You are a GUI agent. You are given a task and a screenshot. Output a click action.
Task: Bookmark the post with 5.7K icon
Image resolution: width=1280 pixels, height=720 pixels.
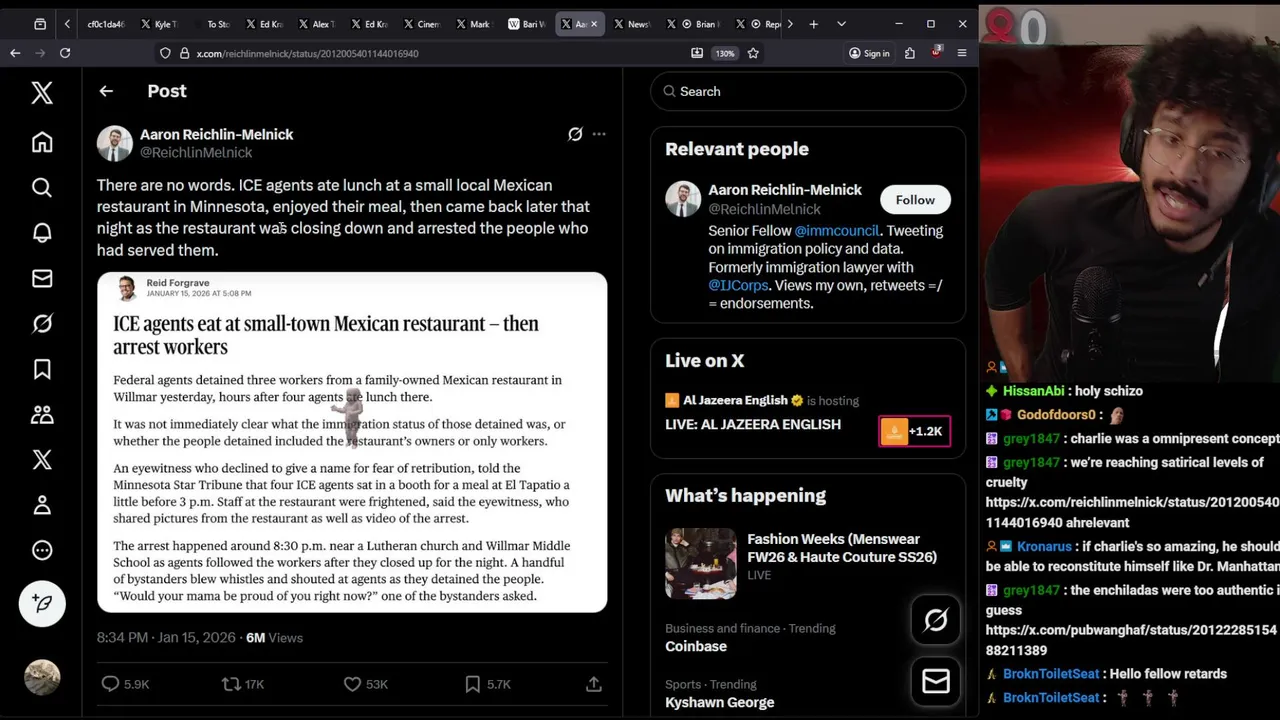472,684
